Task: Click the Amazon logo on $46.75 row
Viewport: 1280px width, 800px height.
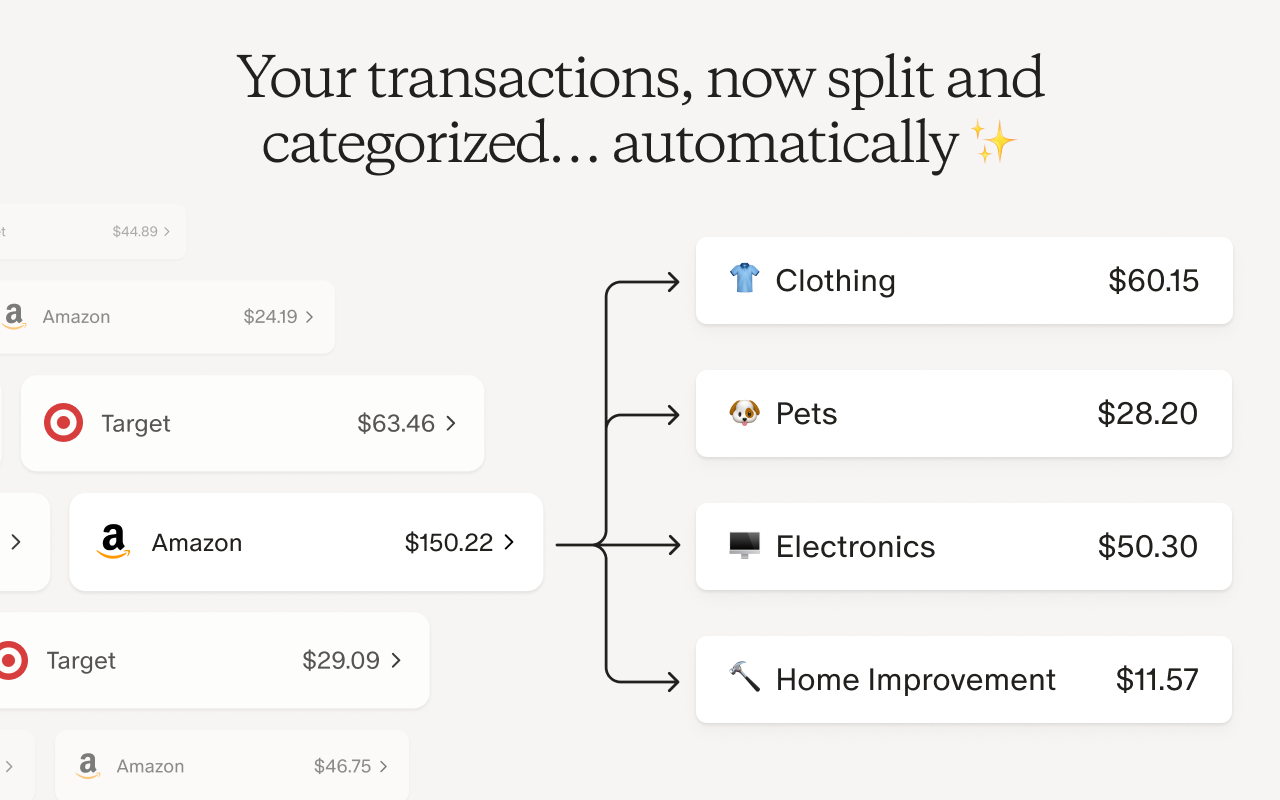Action: point(88,766)
